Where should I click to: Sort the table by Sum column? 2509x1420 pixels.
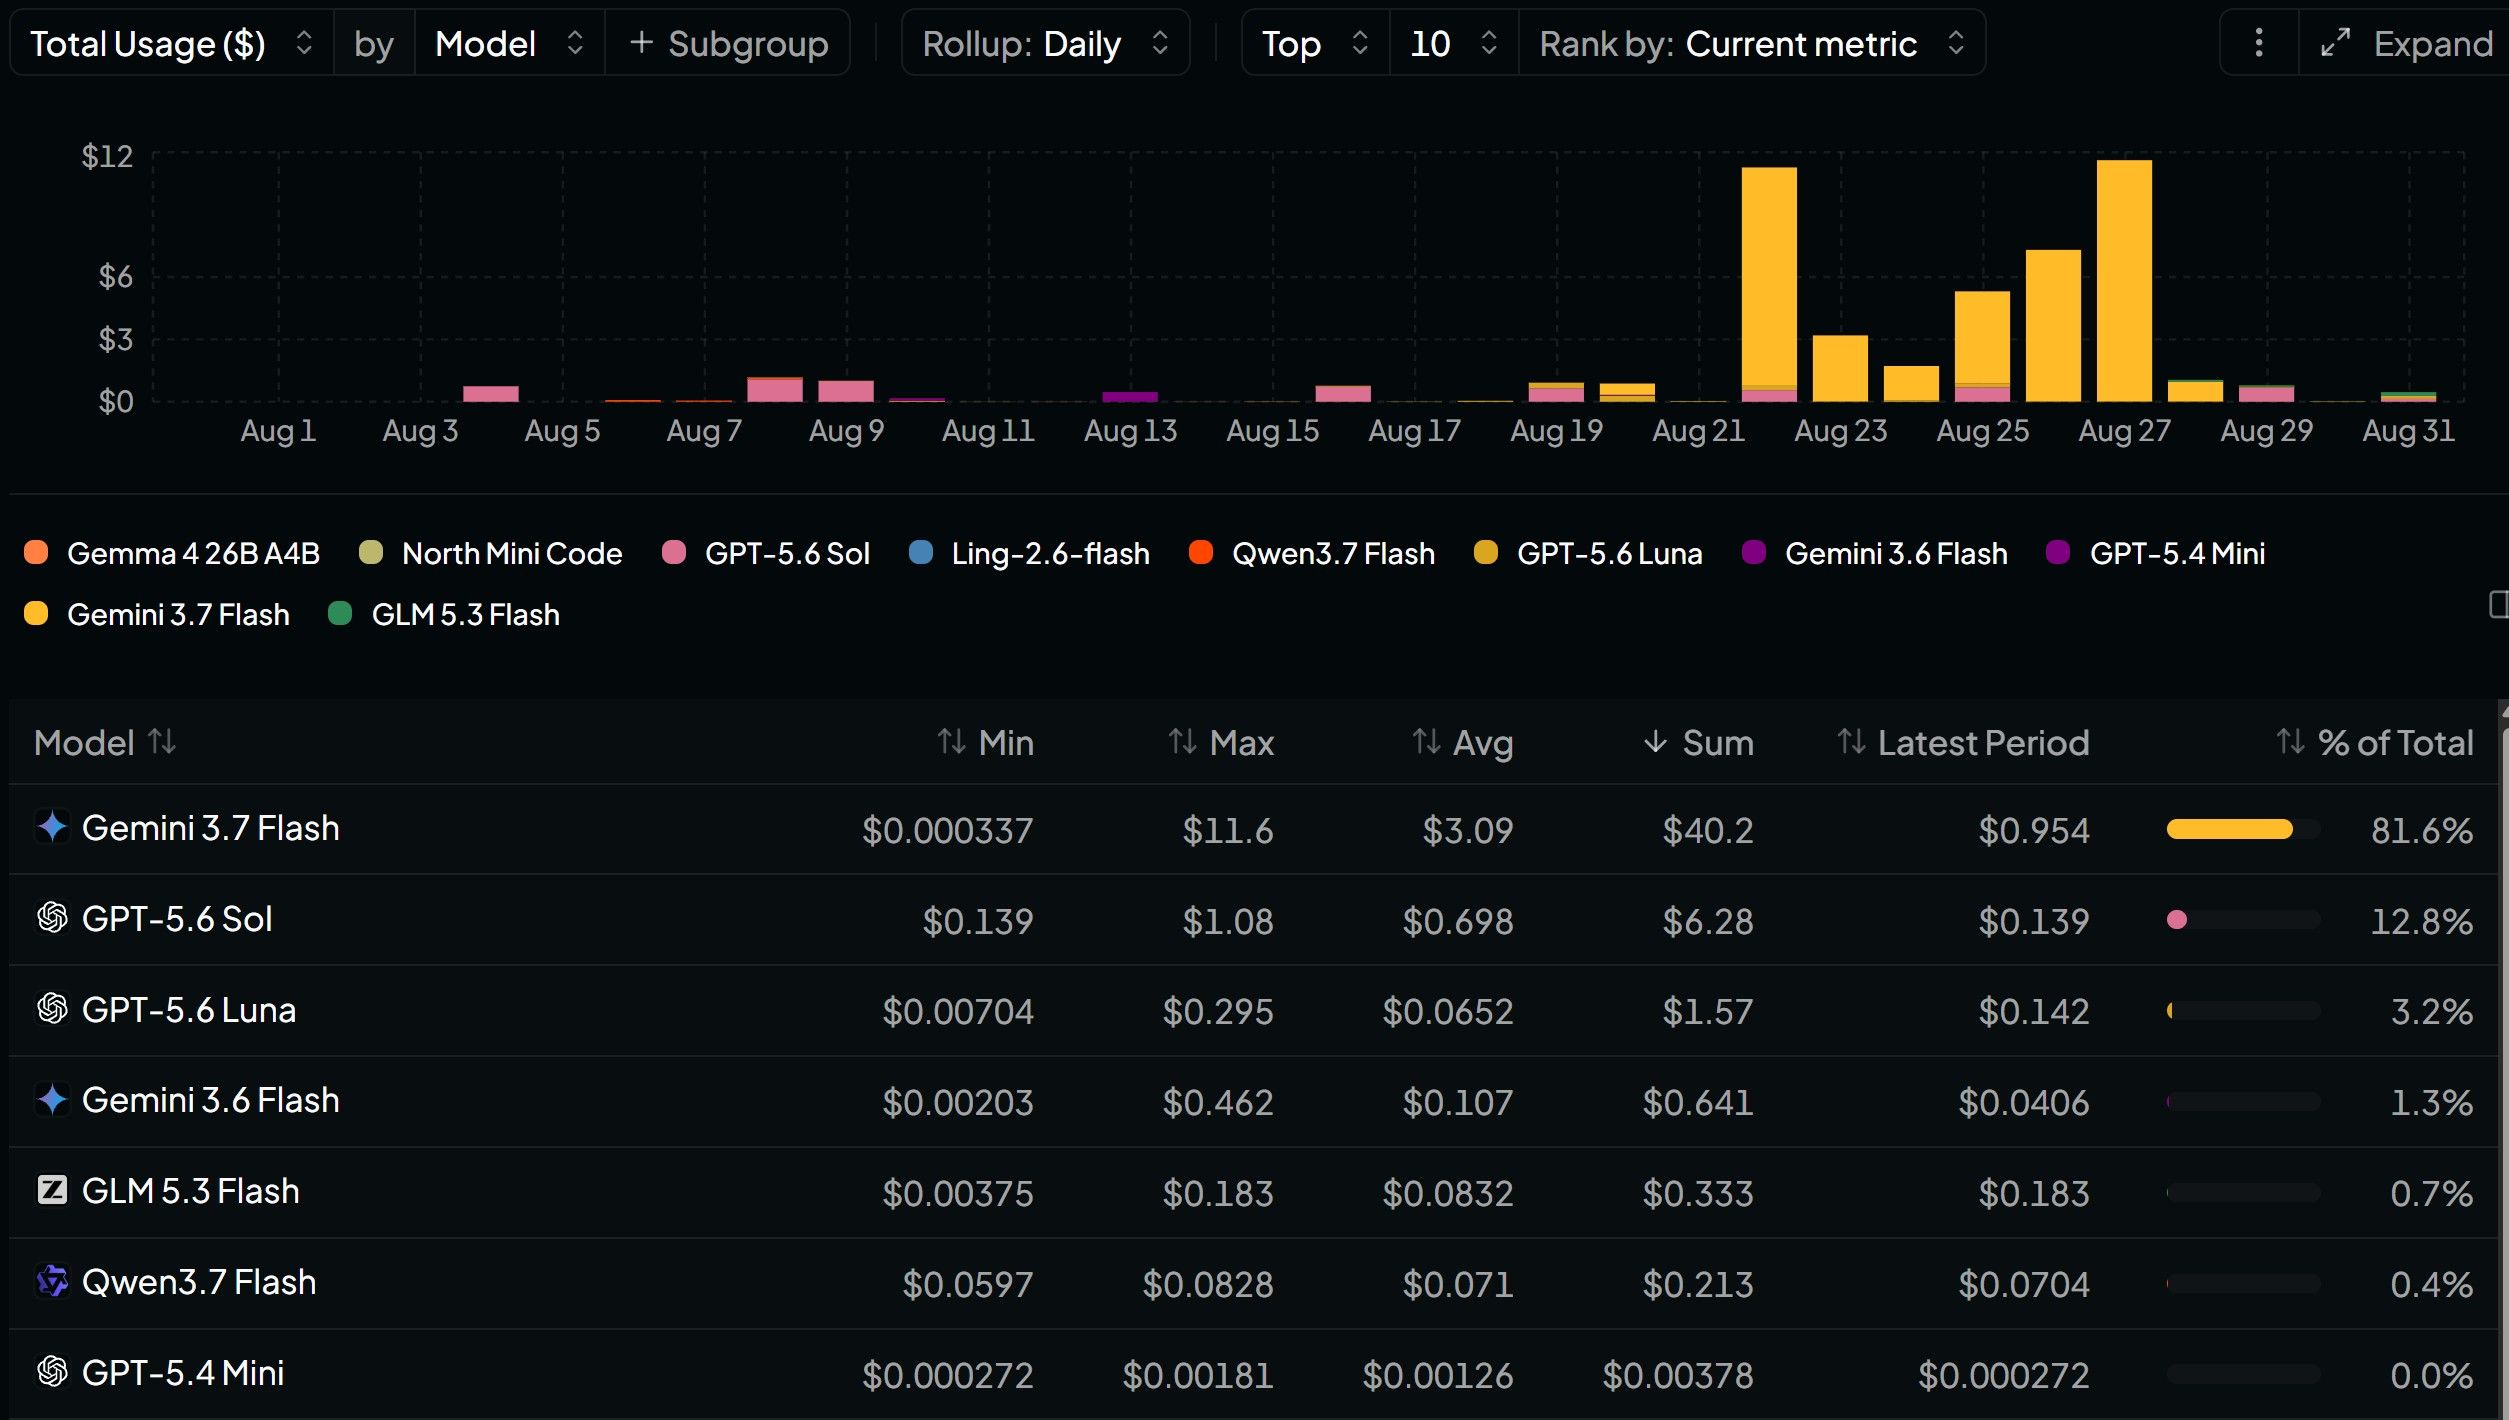coord(1698,743)
